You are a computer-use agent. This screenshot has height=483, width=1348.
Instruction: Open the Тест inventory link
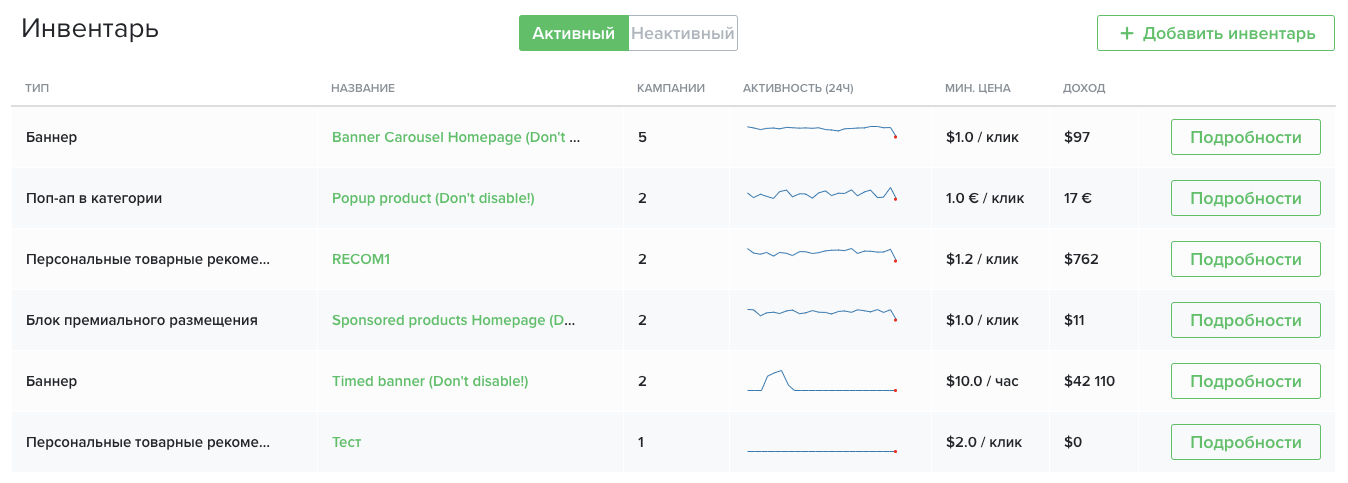point(346,442)
